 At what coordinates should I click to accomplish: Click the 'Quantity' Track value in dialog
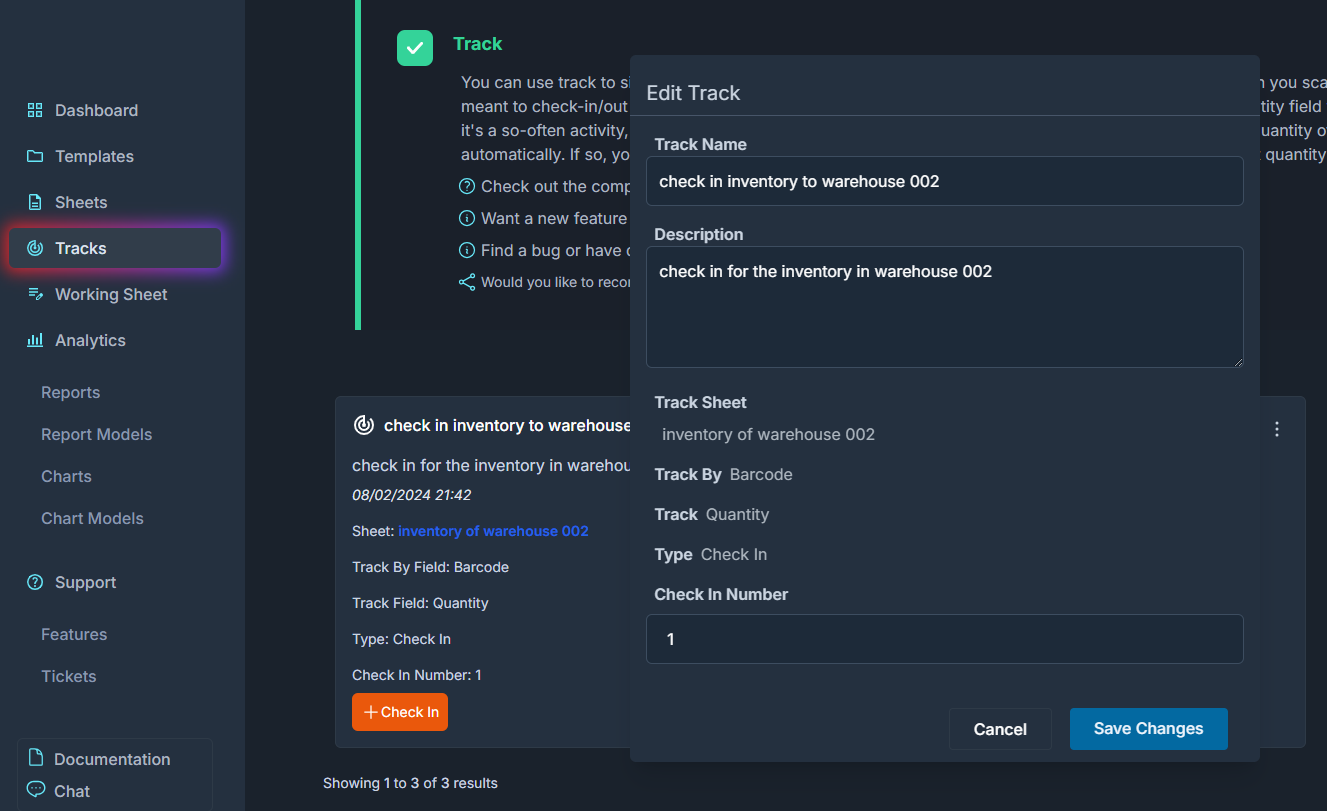[737, 514]
